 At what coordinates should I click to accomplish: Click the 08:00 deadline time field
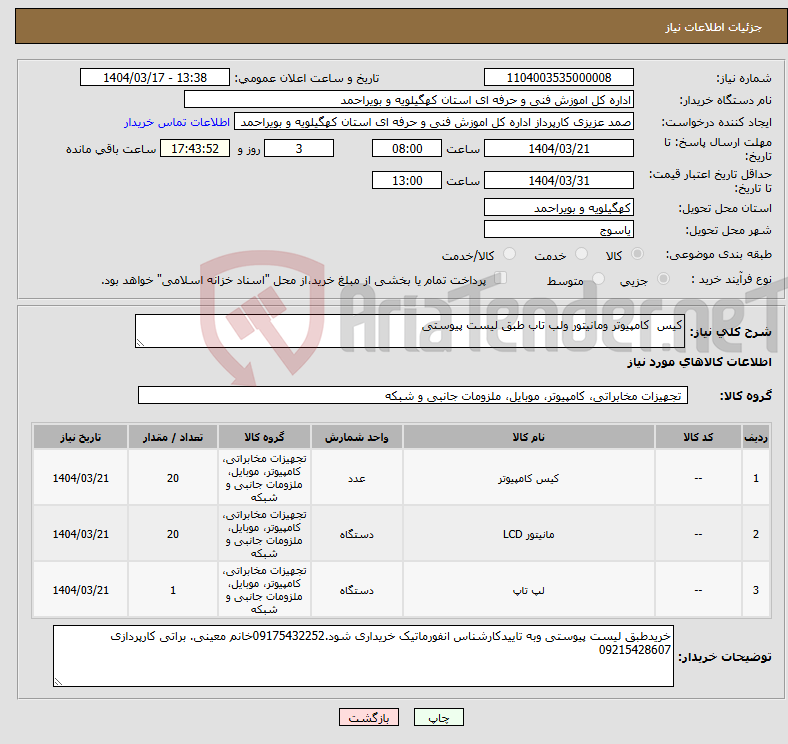click(407, 148)
